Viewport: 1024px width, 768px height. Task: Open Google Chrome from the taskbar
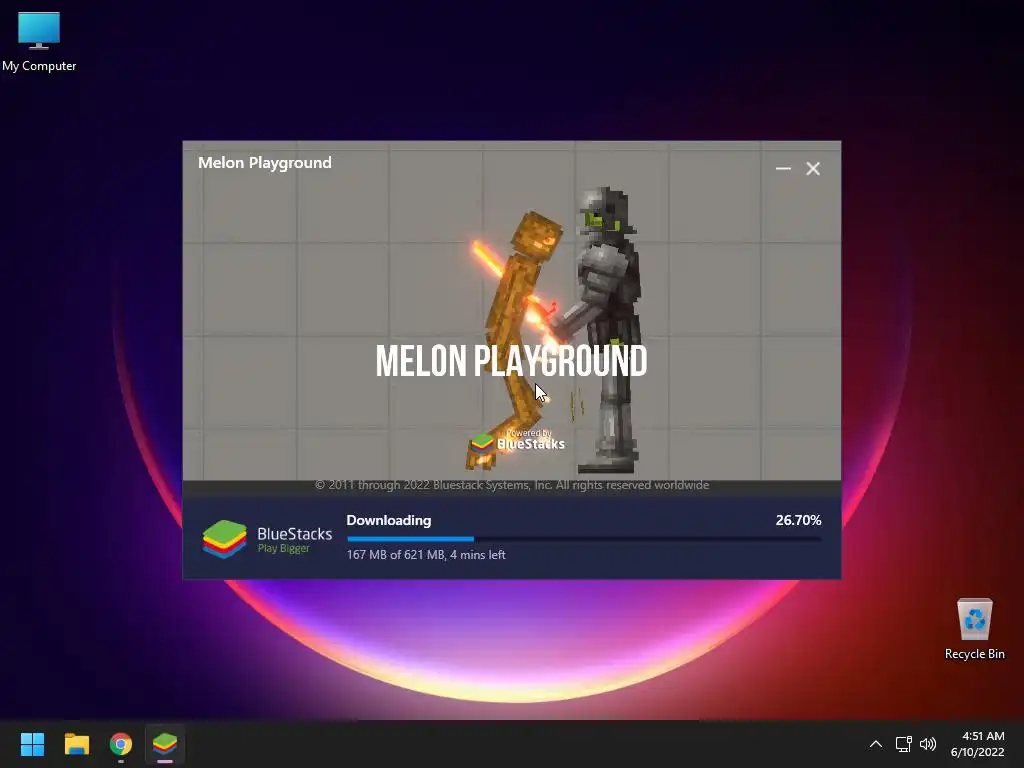click(x=120, y=744)
